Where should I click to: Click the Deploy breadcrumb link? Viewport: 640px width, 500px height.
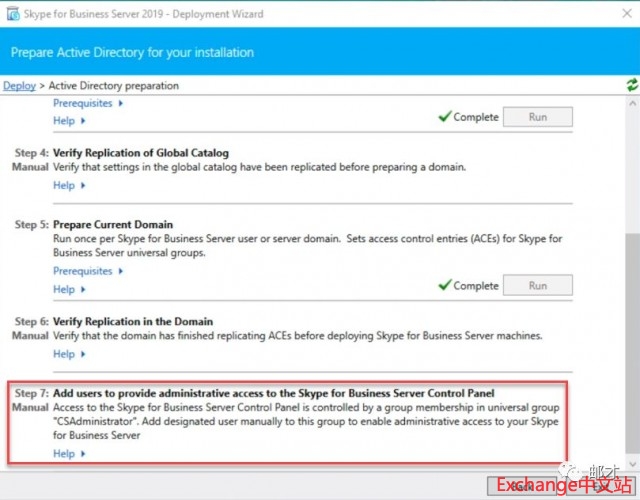click(19, 86)
